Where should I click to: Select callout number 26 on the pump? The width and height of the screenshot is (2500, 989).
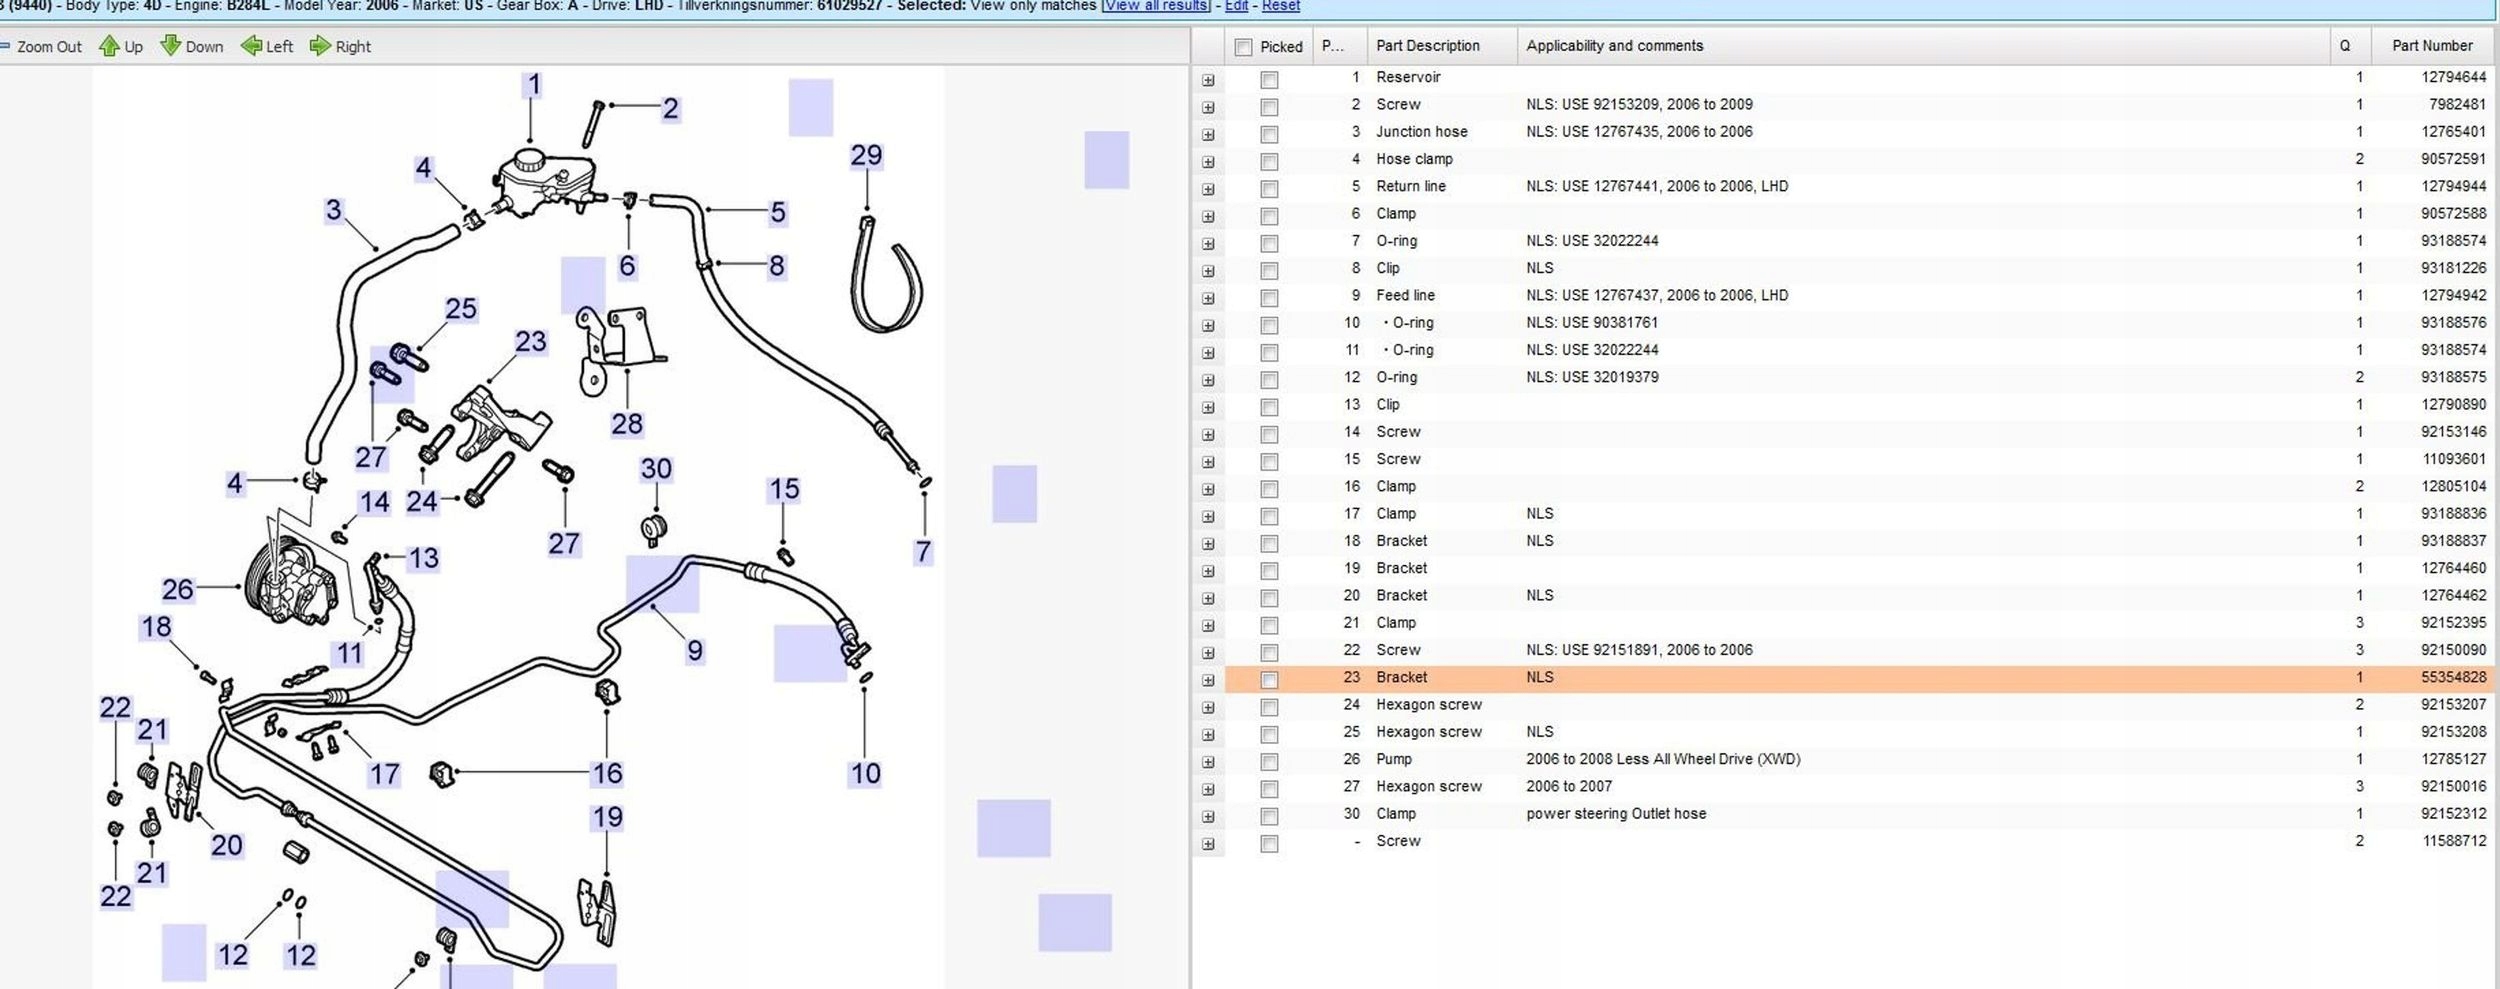(177, 590)
